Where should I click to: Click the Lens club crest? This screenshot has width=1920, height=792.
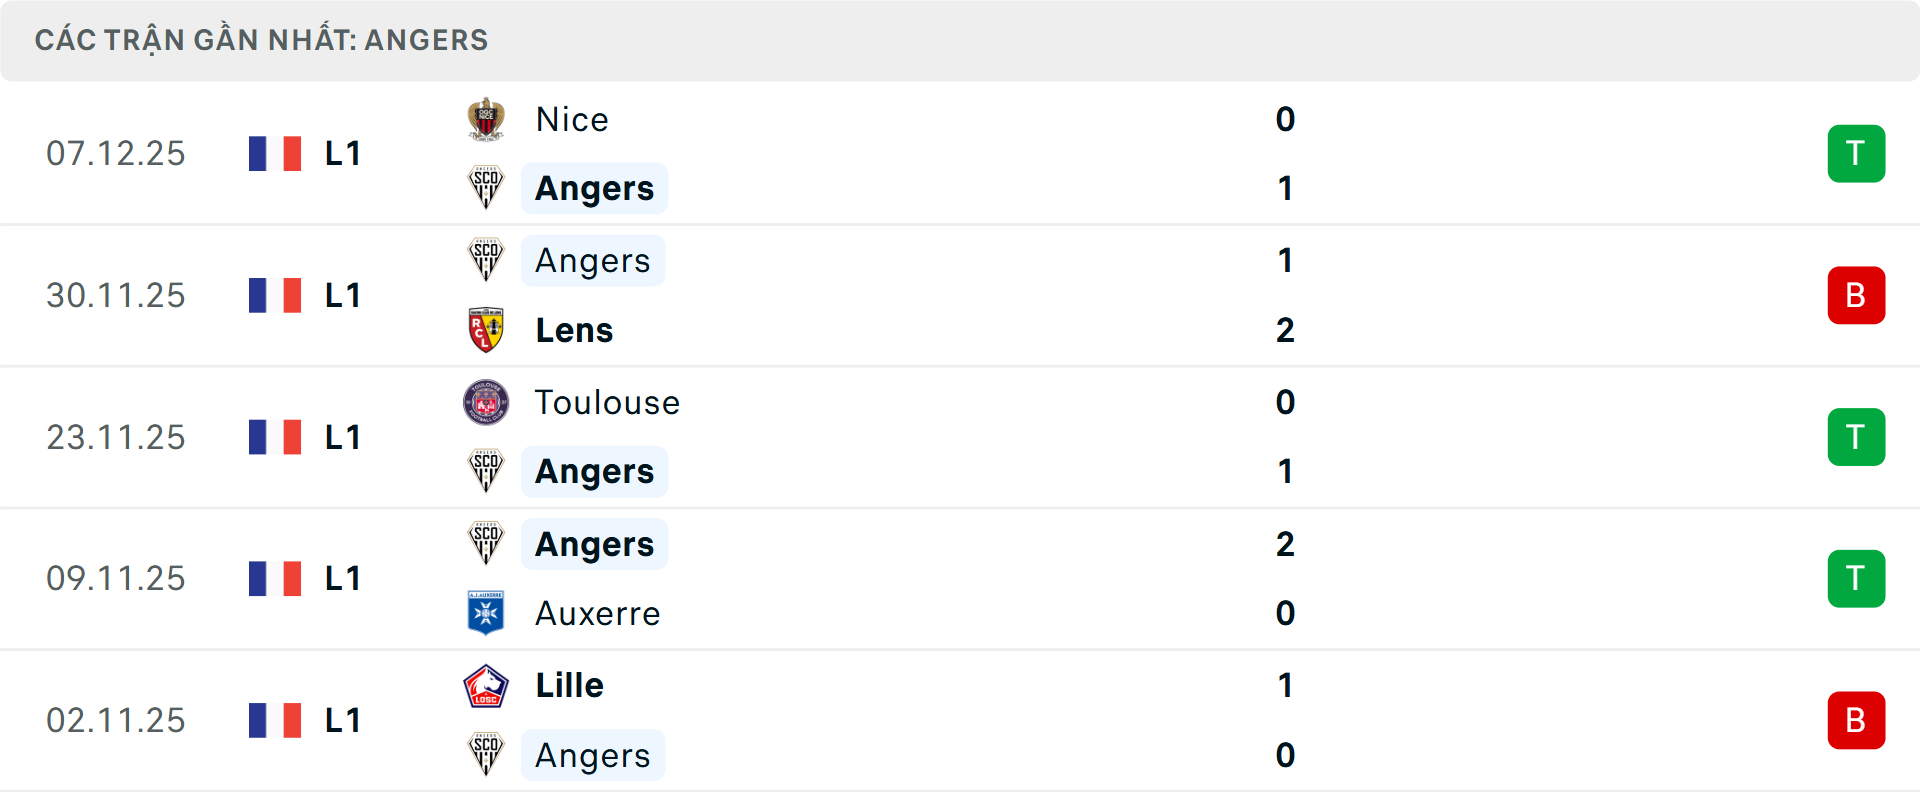point(486,330)
